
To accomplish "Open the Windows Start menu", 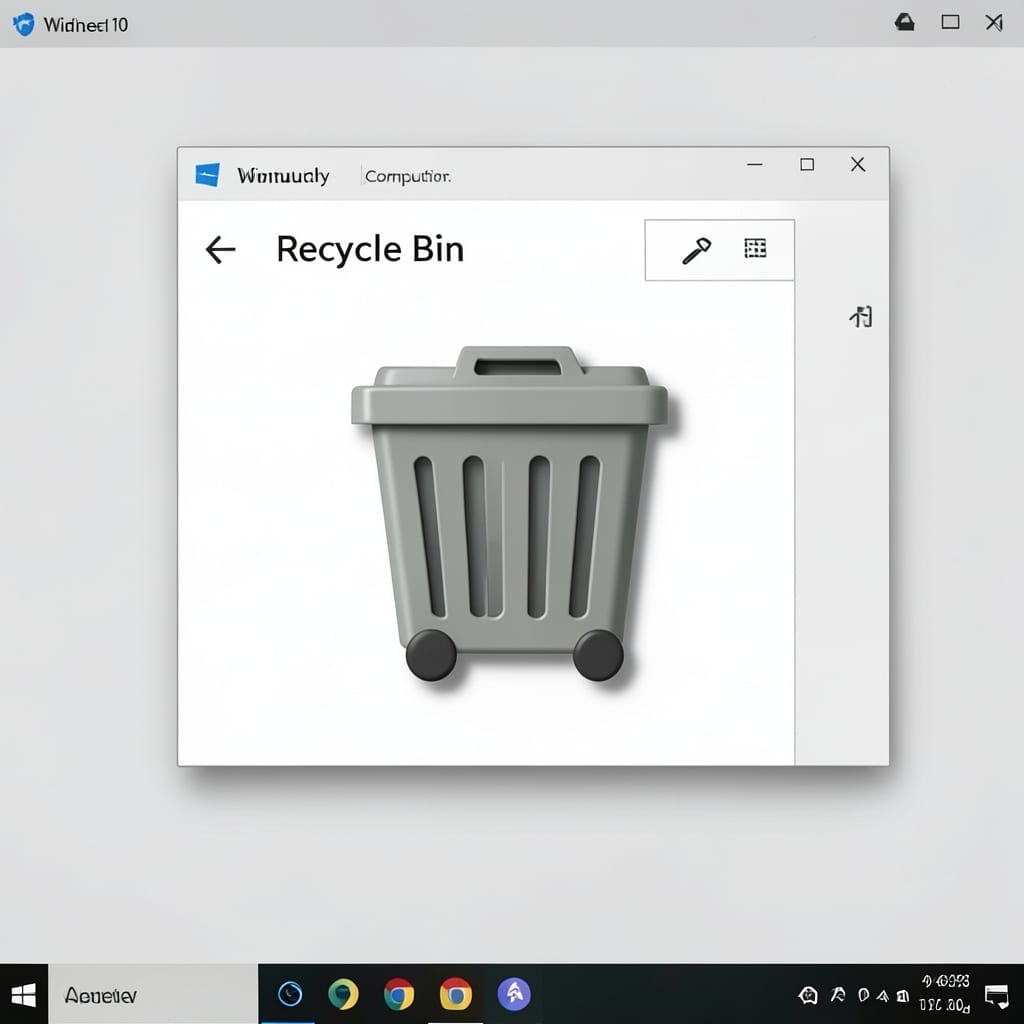I will [24, 995].
